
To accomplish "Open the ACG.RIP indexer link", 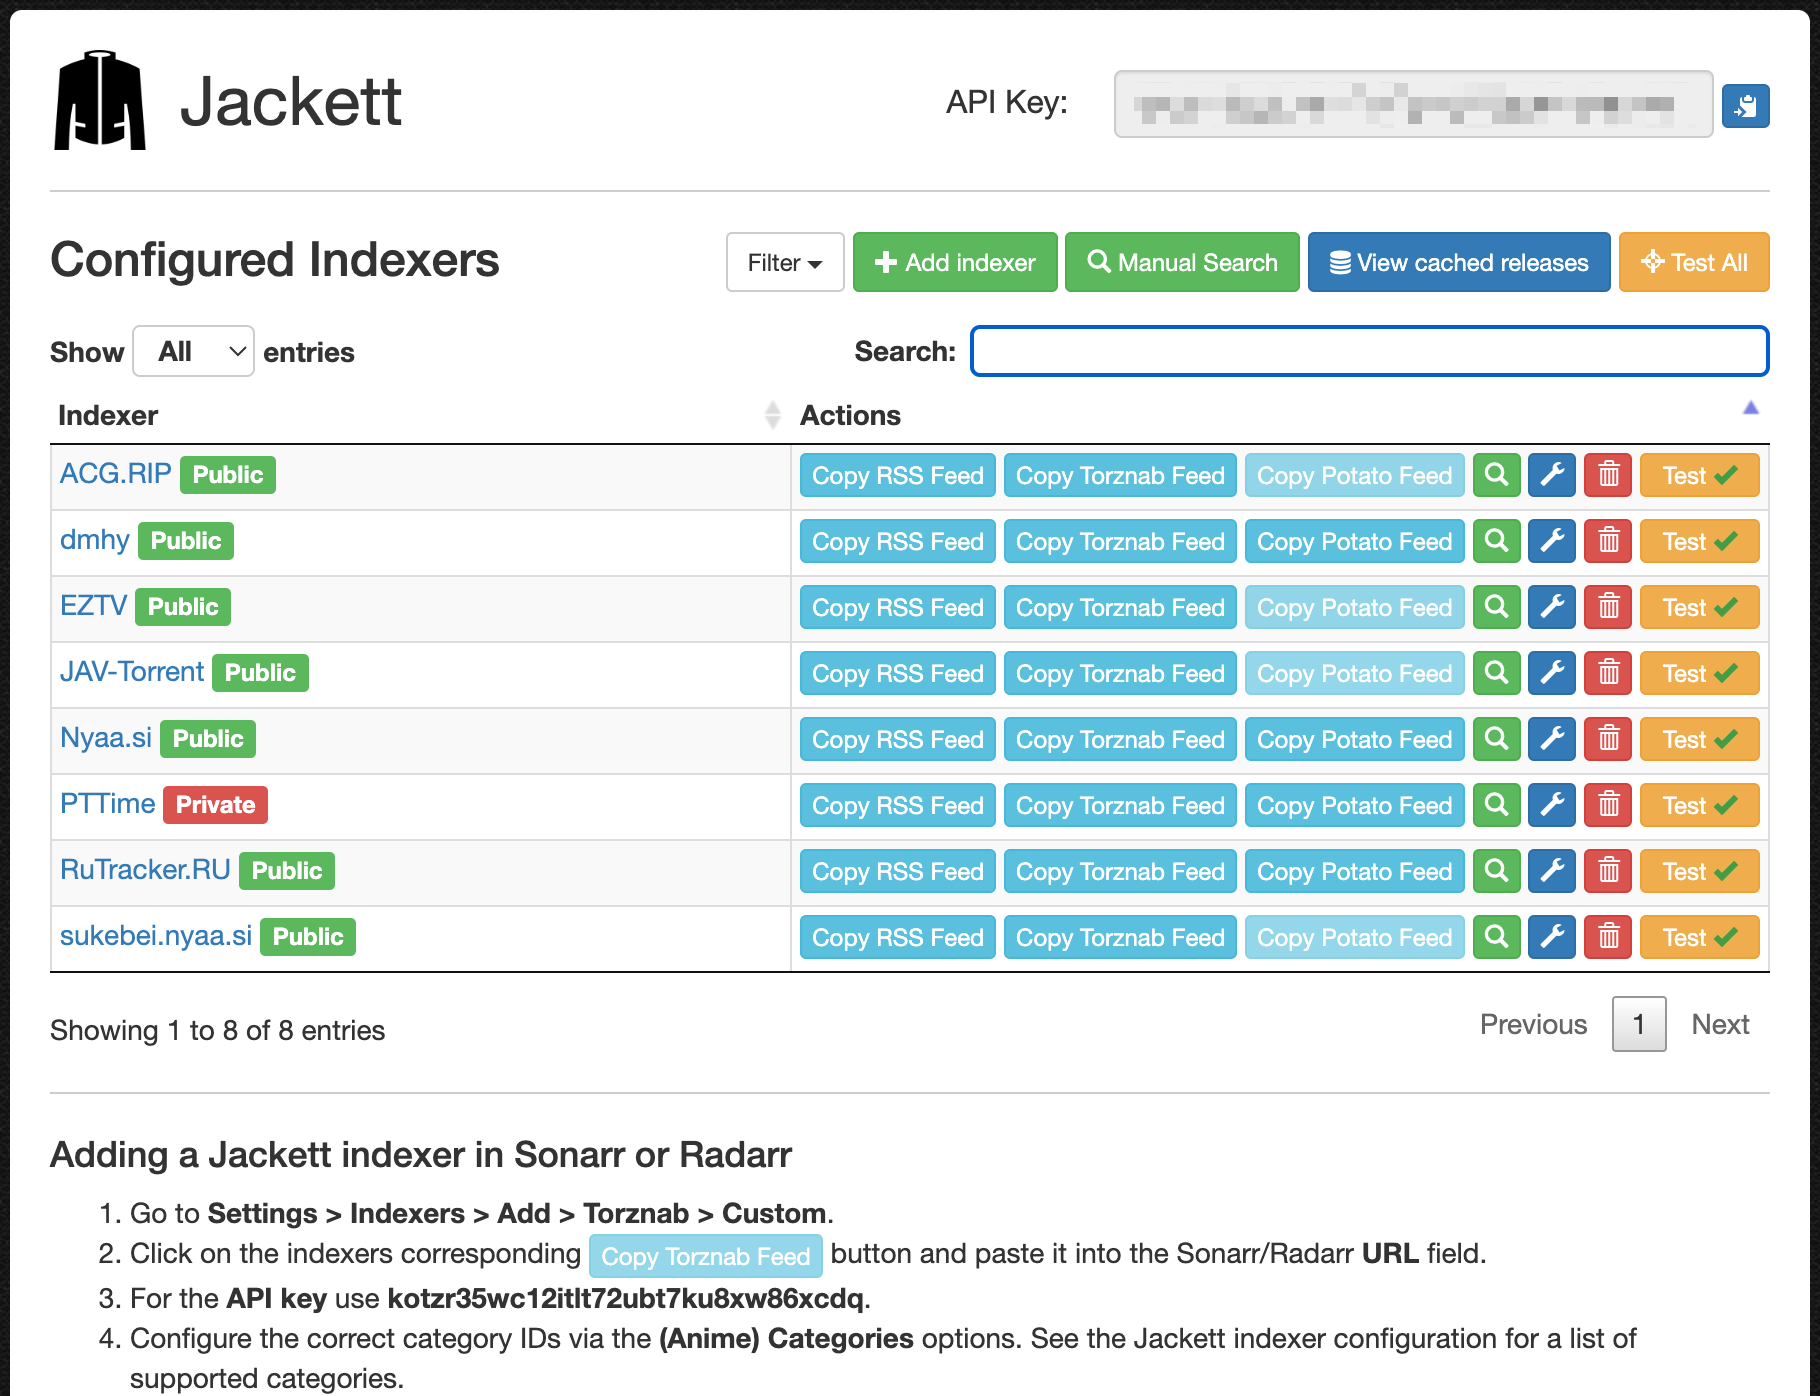I will (115, 473).
